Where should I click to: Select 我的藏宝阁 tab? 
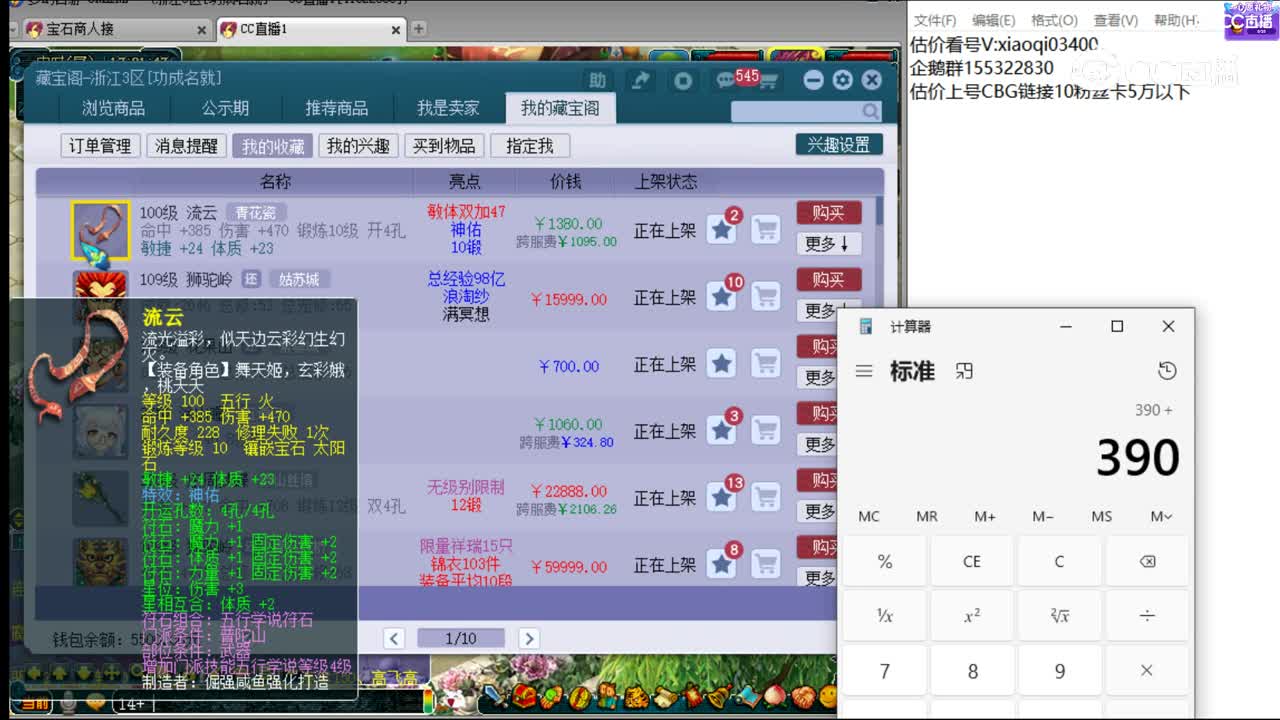(560, 108)
